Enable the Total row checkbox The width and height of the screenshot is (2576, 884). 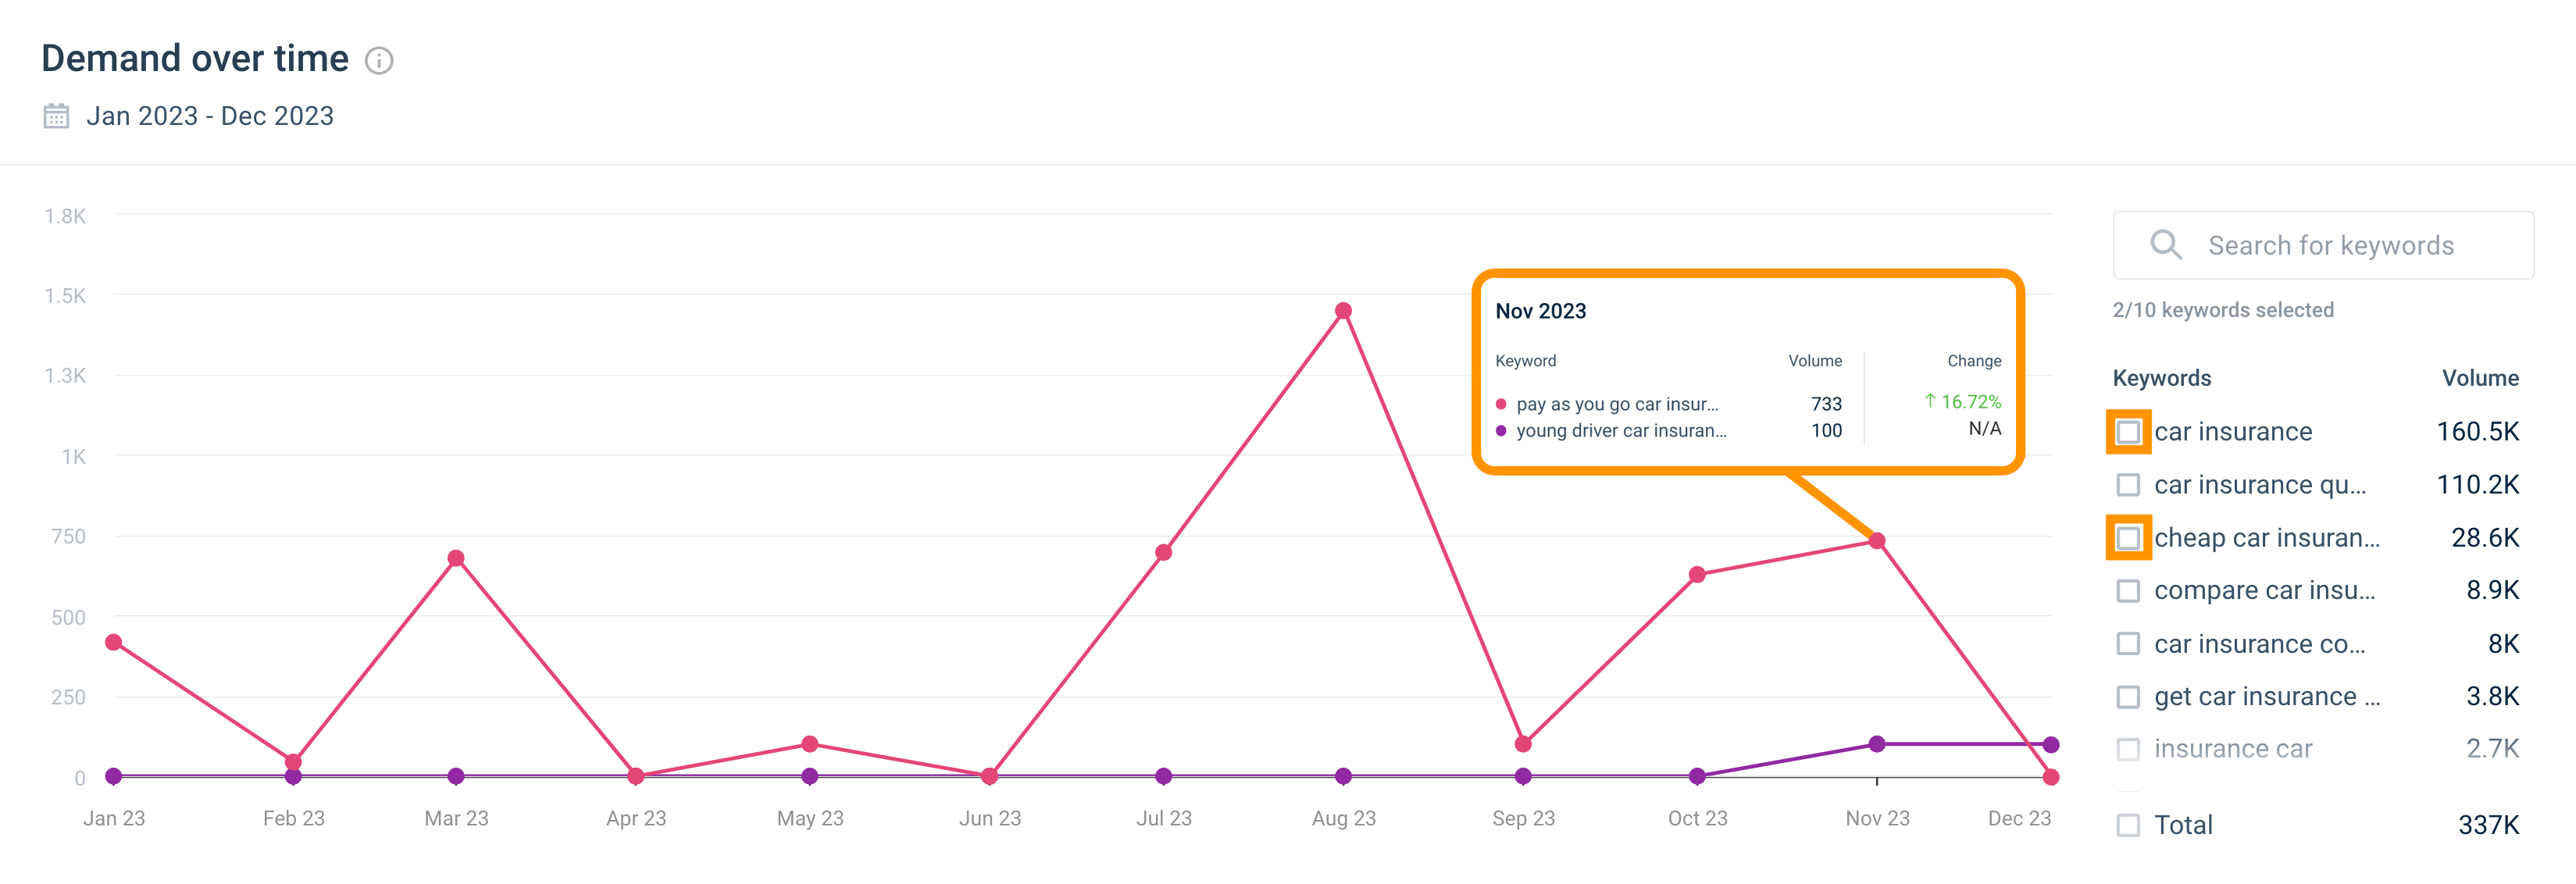pos(2128,825)
